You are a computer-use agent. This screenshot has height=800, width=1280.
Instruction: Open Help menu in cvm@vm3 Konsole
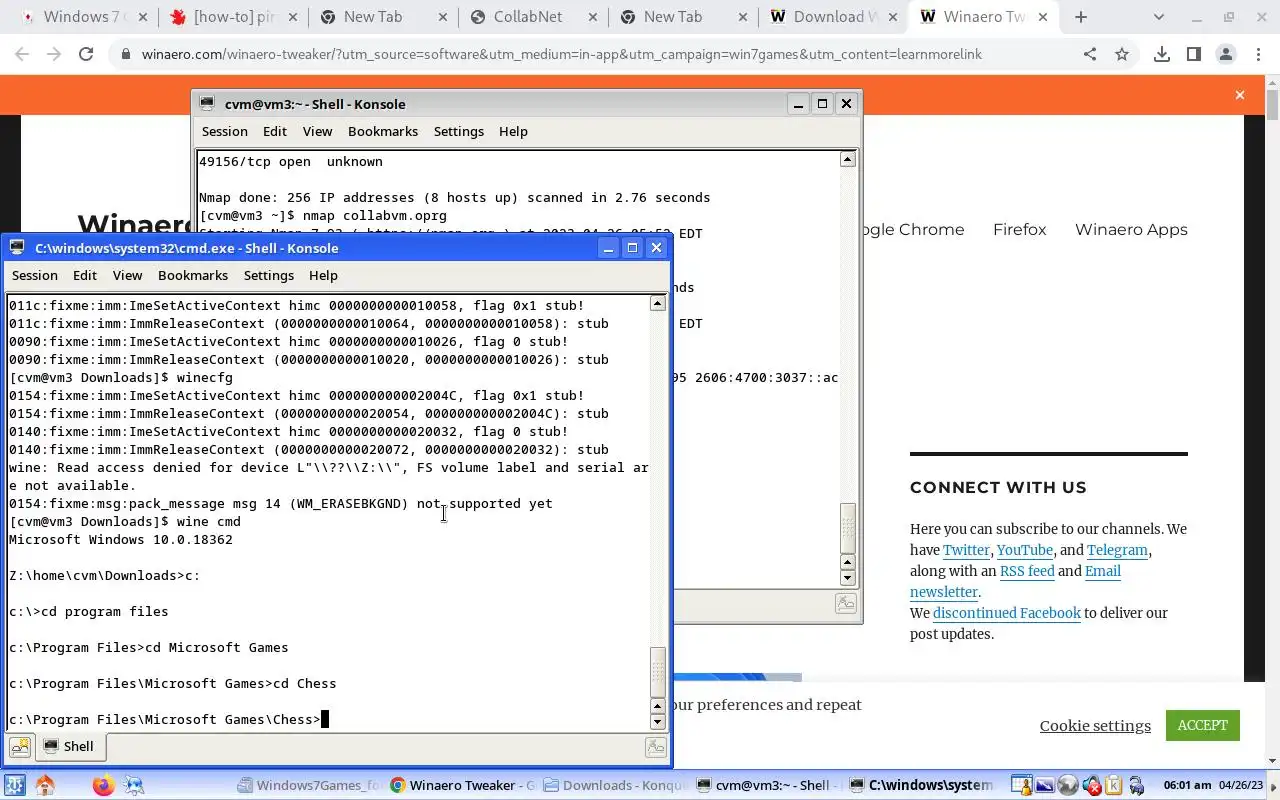(513, 131)
